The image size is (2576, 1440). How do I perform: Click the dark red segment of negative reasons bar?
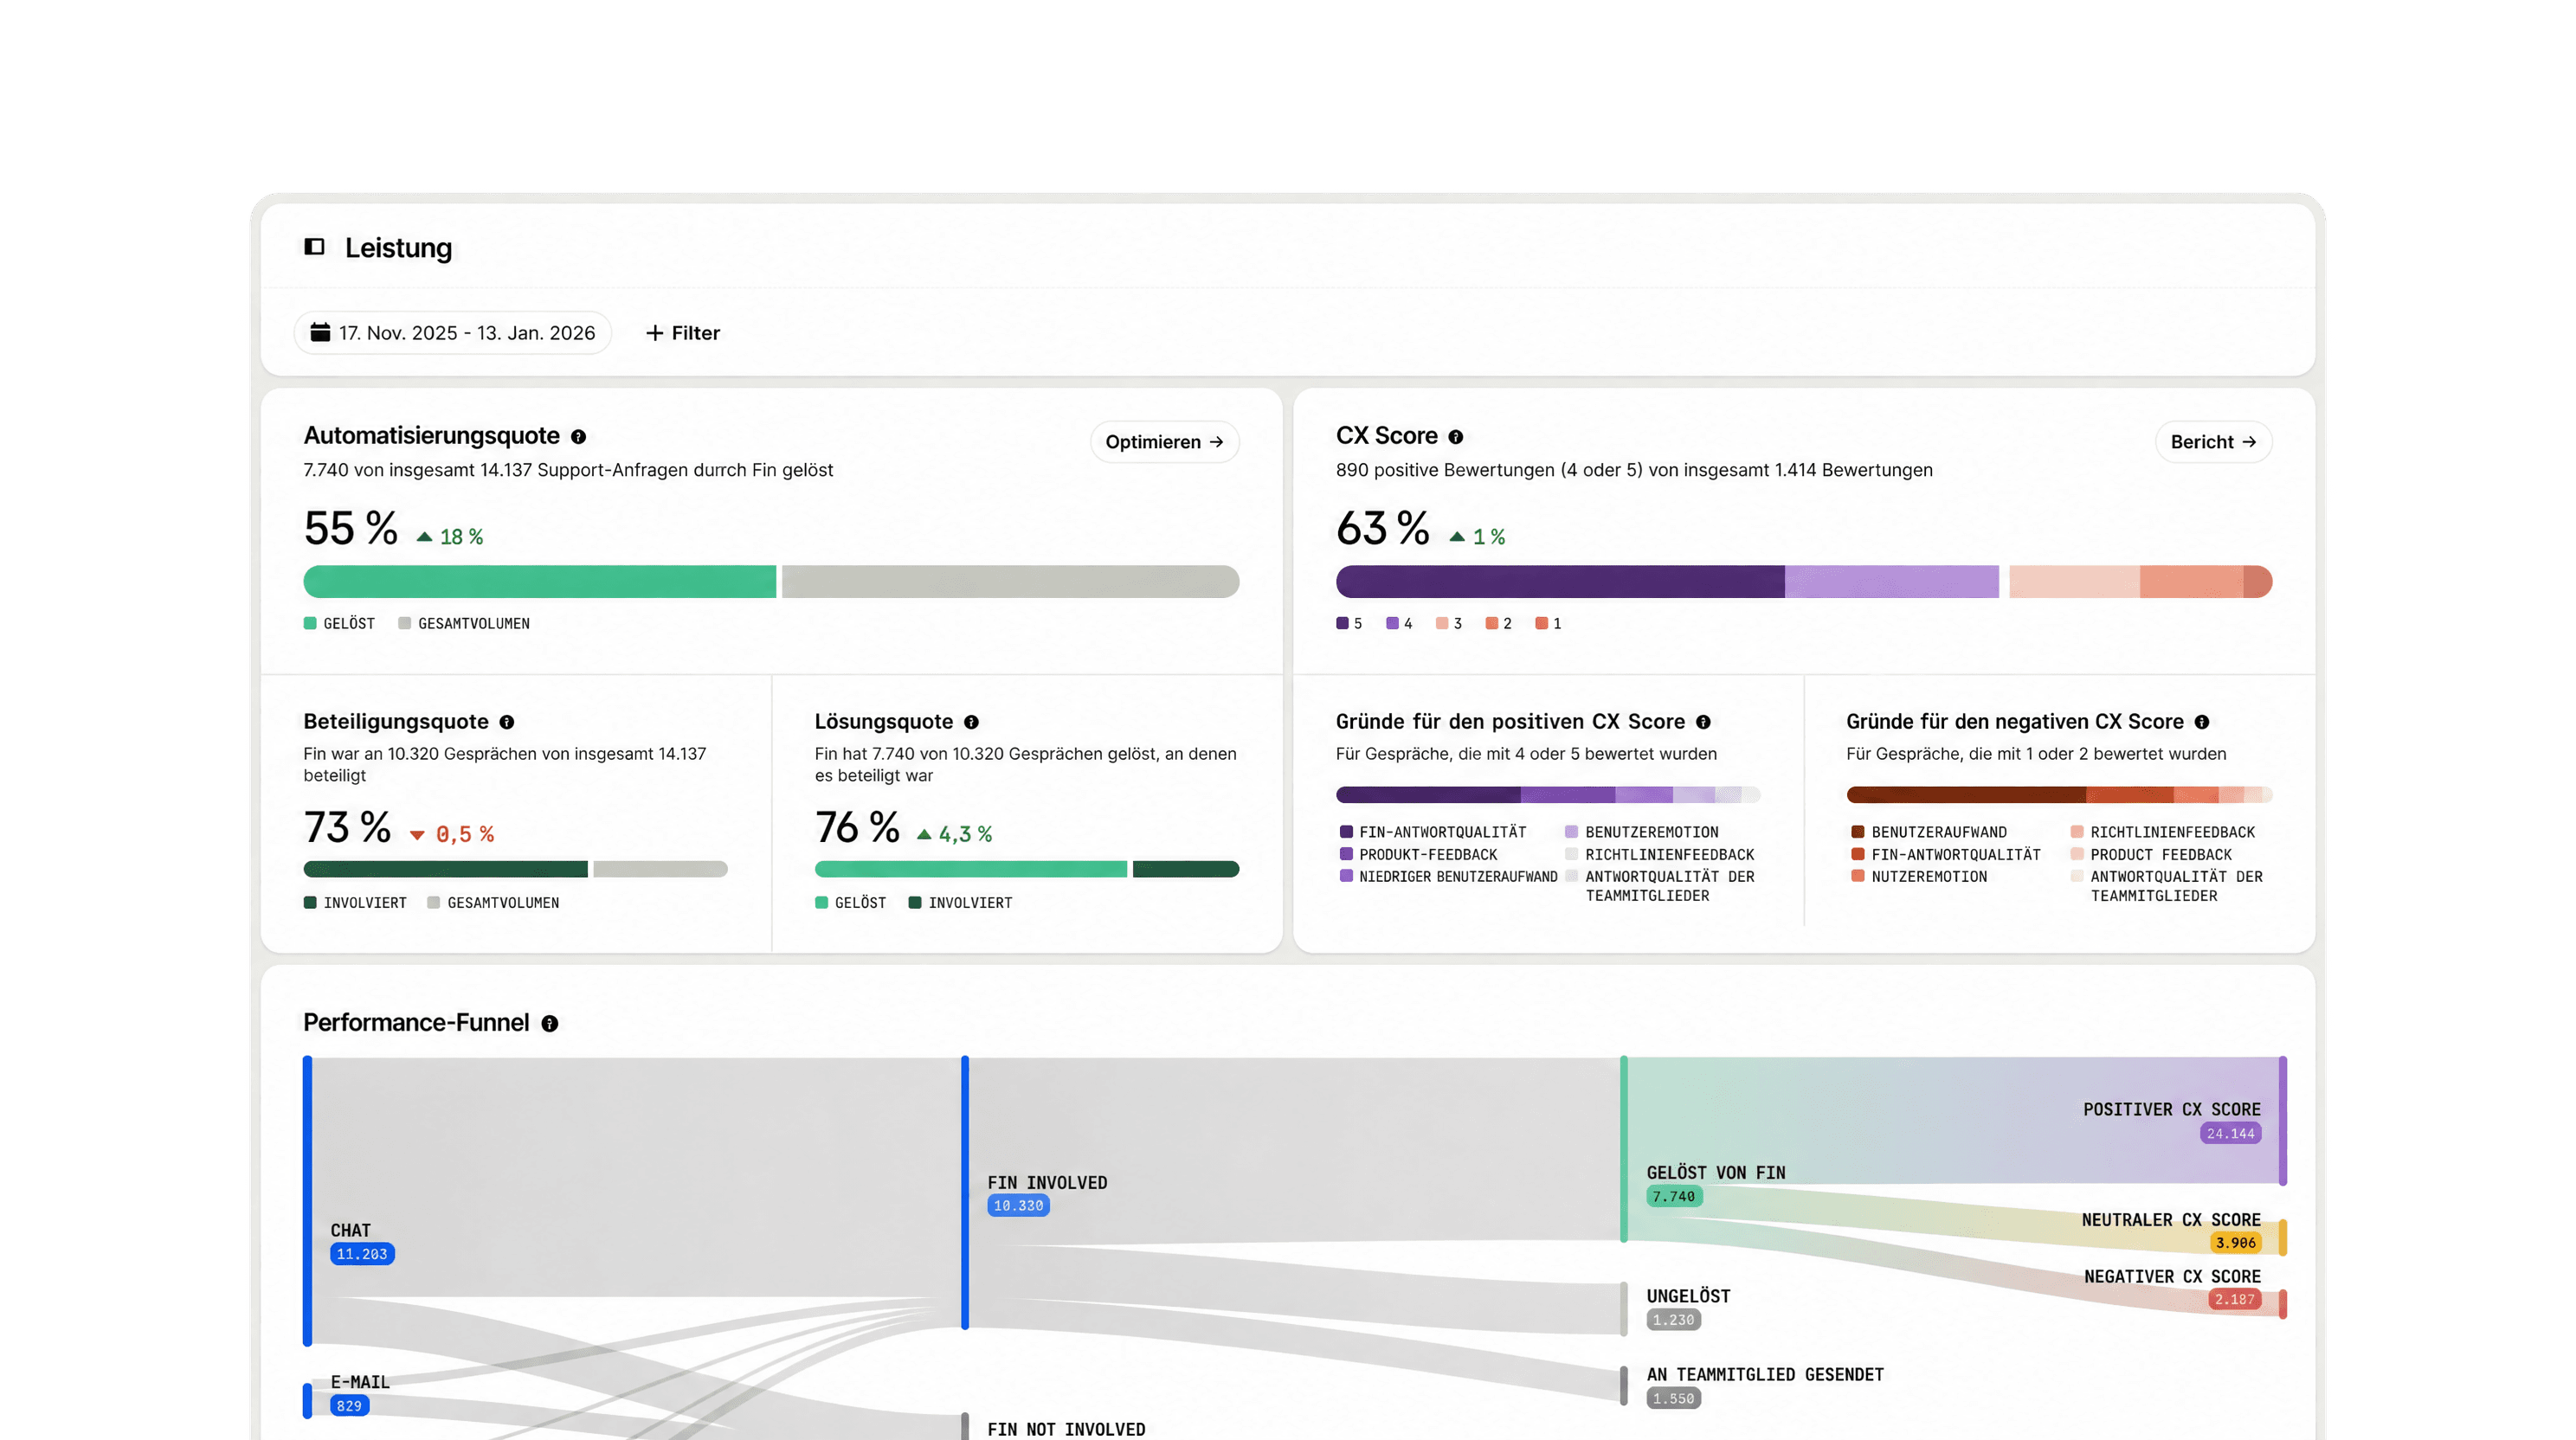pyautogui.click(x=1966, y=795)
